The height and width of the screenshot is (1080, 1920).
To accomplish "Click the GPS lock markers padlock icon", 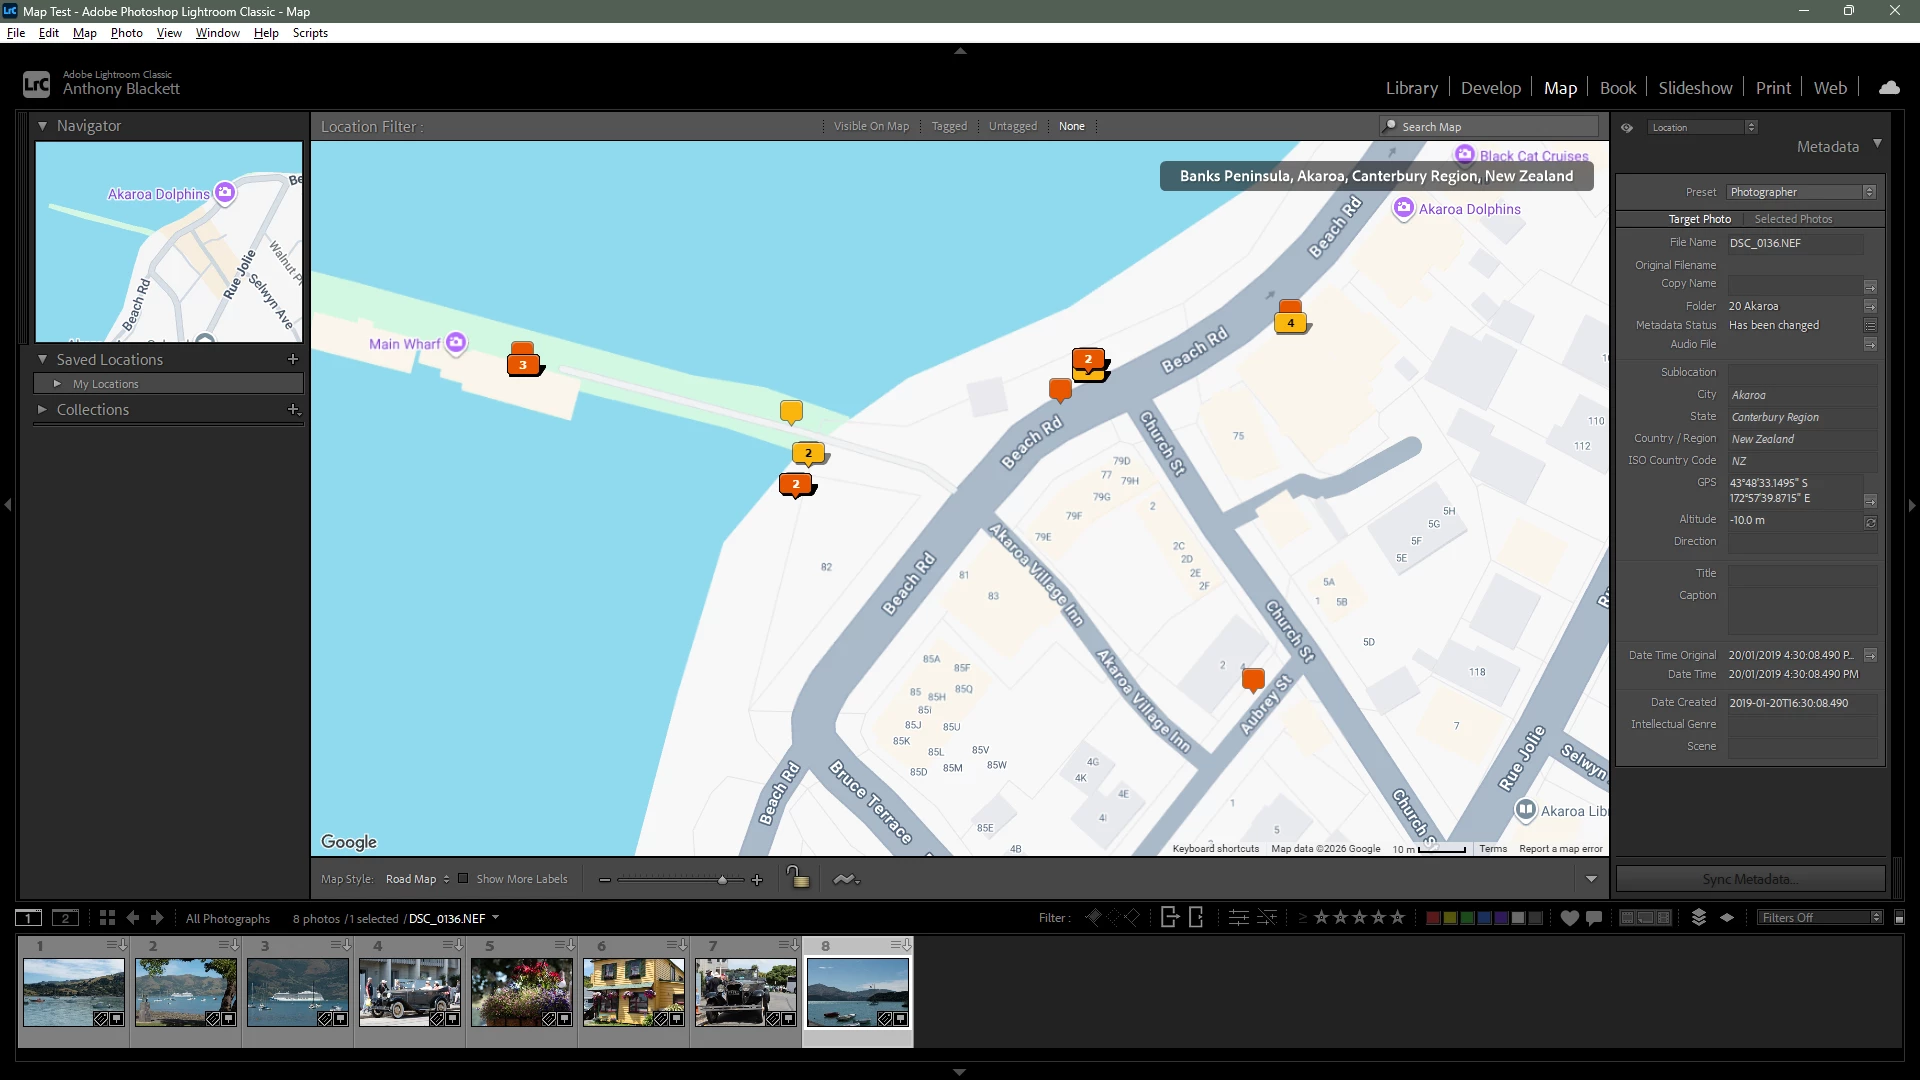I will (x=798, y=878).
